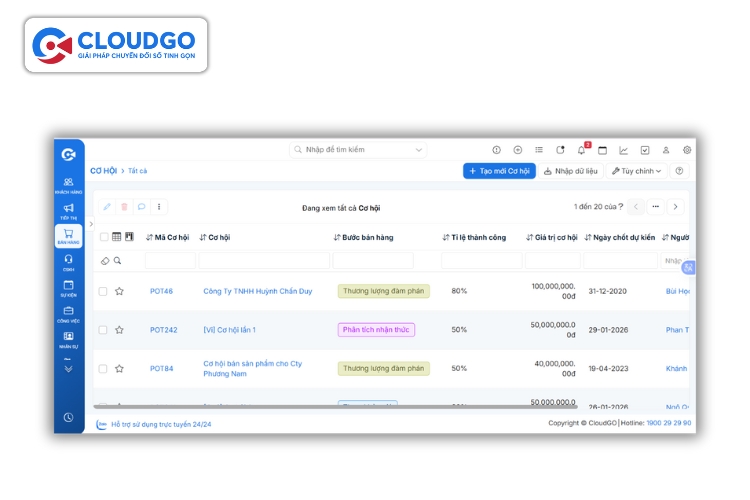This screenshot has width=750, height=500.
Task: Tick the checkbox for row POT48
Action: [103, 291]
